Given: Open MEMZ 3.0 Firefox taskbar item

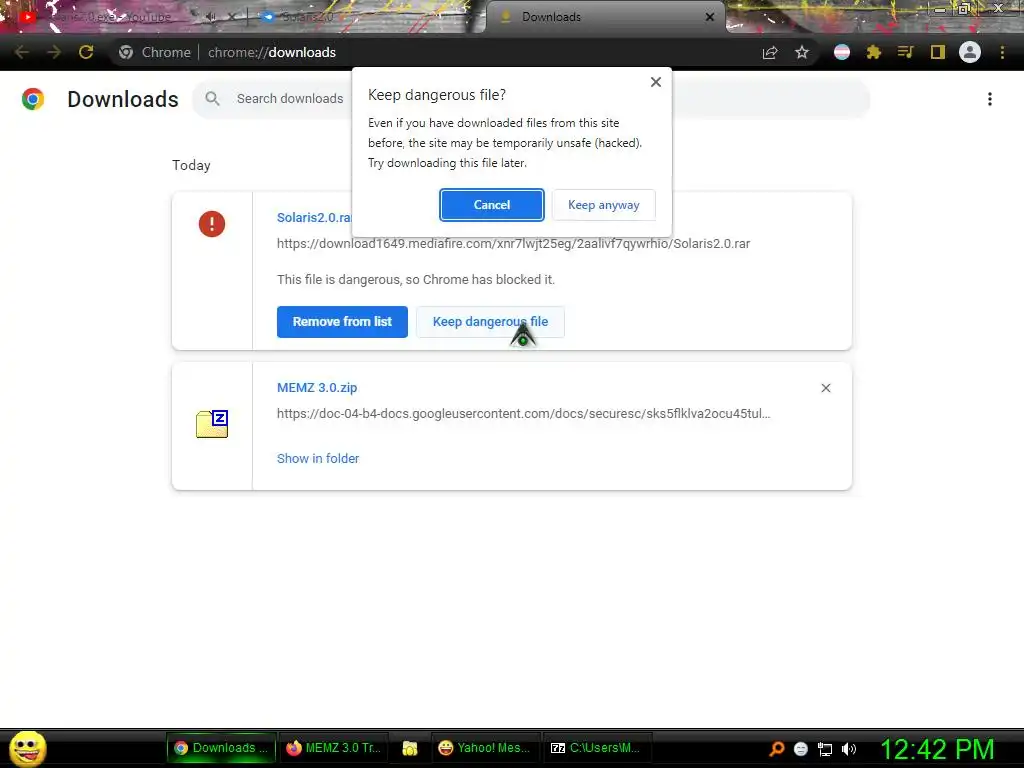Looking at the screenshot, I should point(334,748).
